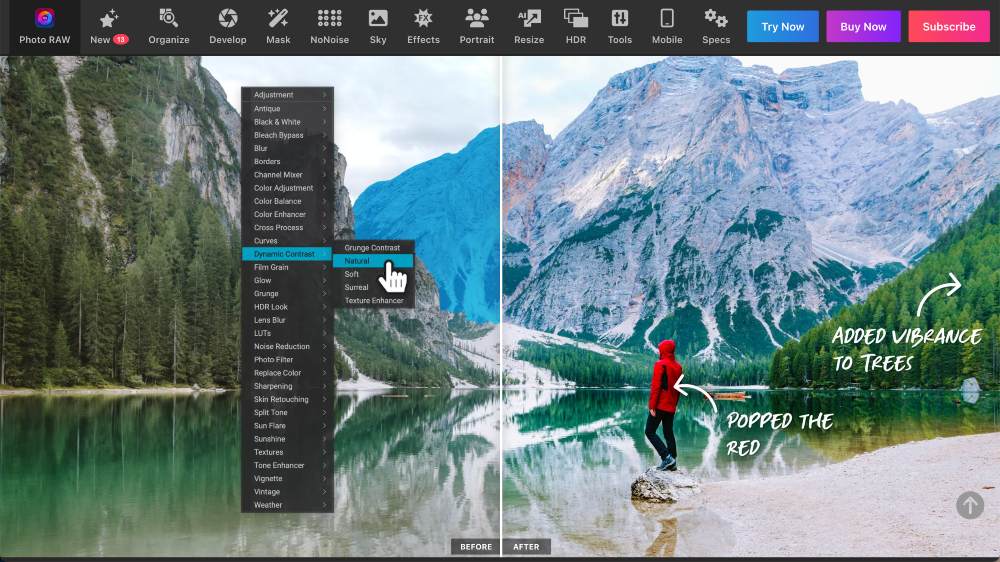Click the Photo RAW logo icon
This screenshot has height=562, width=1000.
(44, 18)
